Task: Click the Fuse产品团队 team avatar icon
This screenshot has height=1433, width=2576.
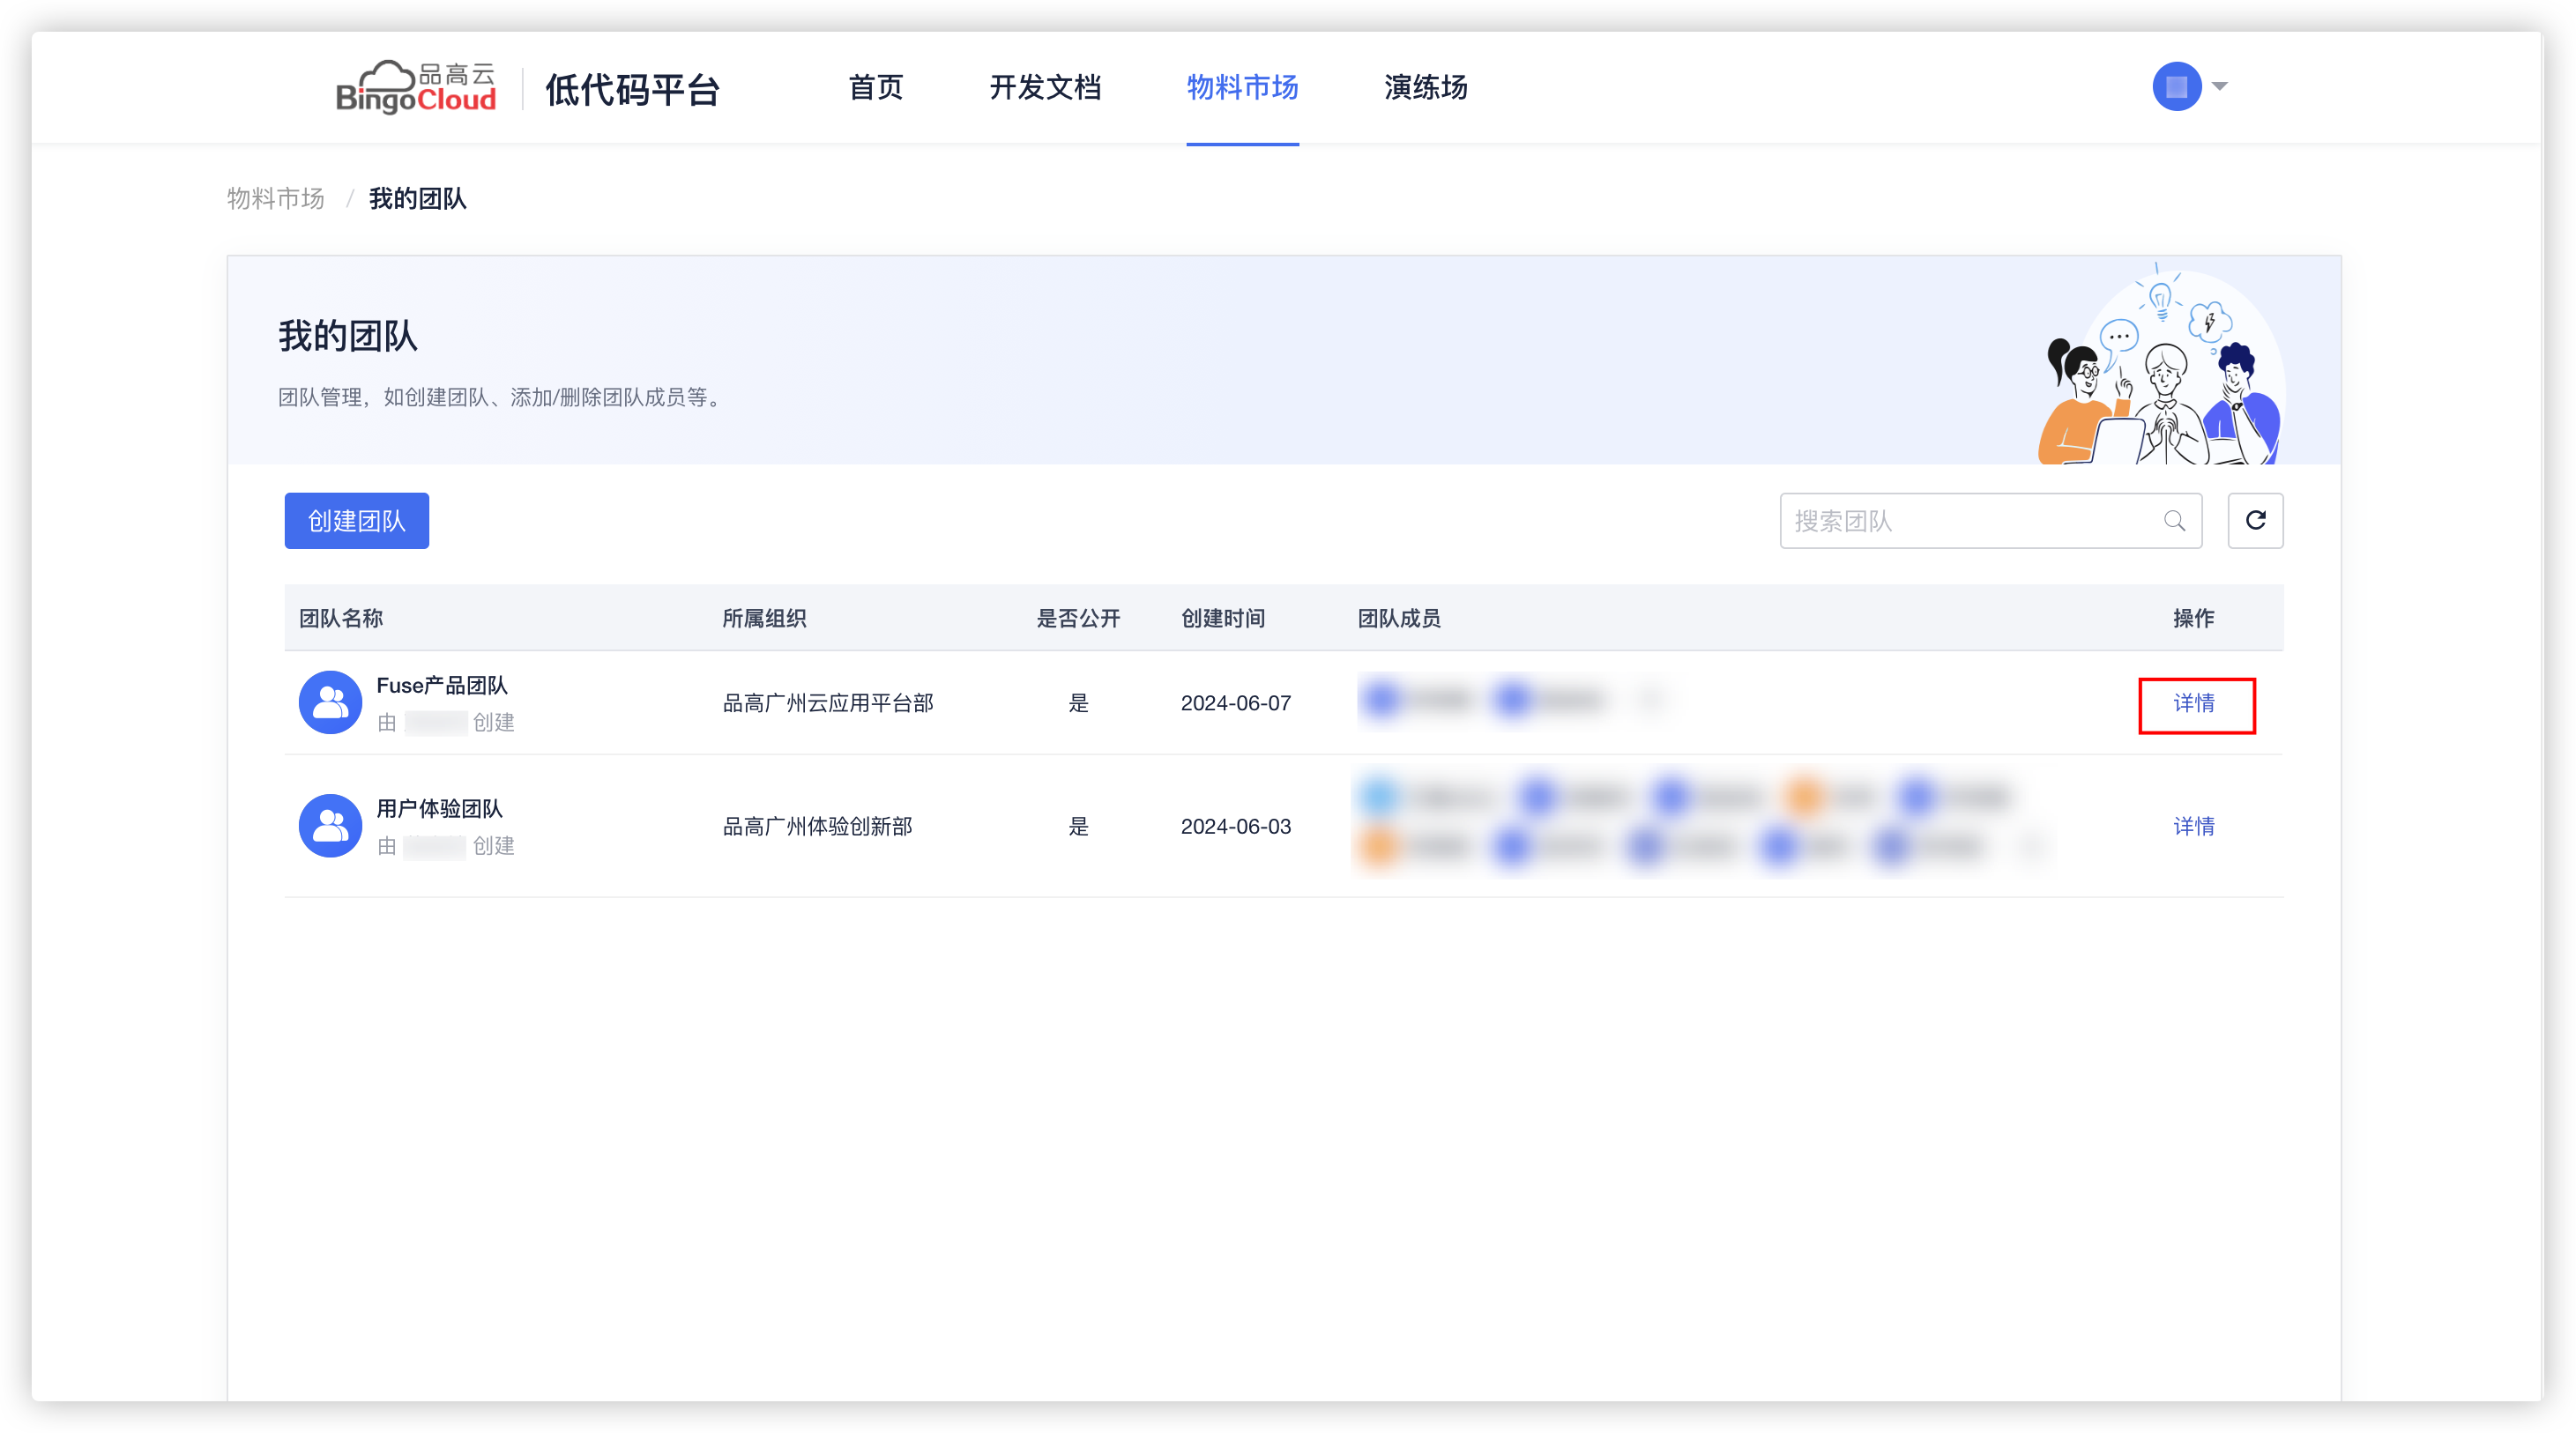Action: click(330, 702)
